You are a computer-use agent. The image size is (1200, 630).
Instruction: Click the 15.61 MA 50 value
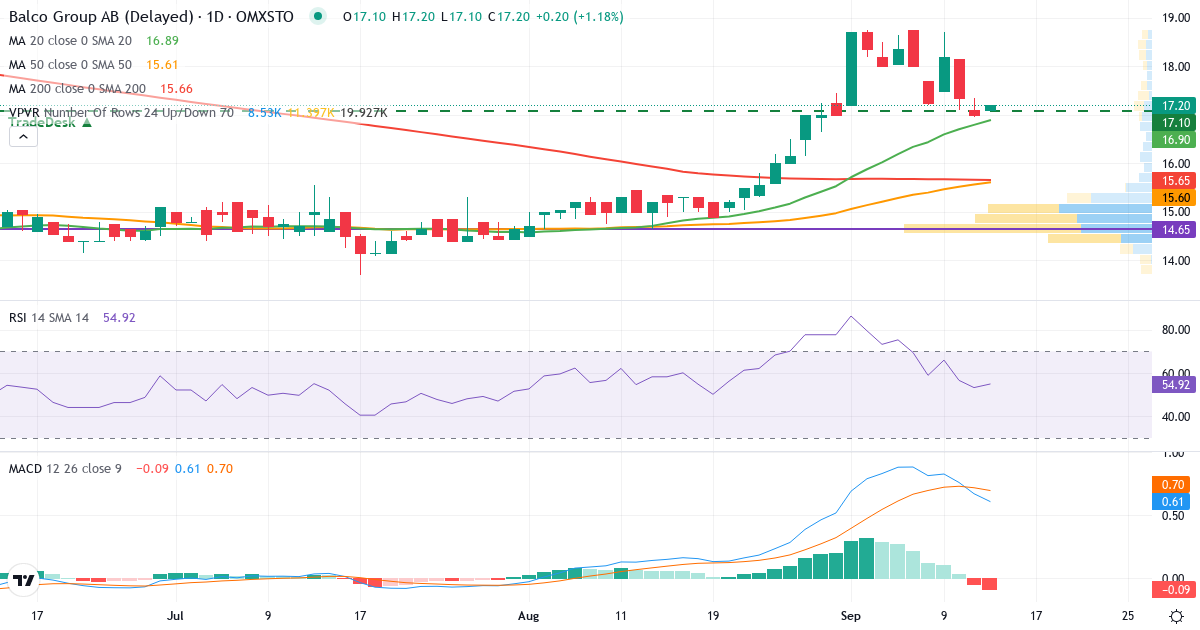[x=162, y=64]
